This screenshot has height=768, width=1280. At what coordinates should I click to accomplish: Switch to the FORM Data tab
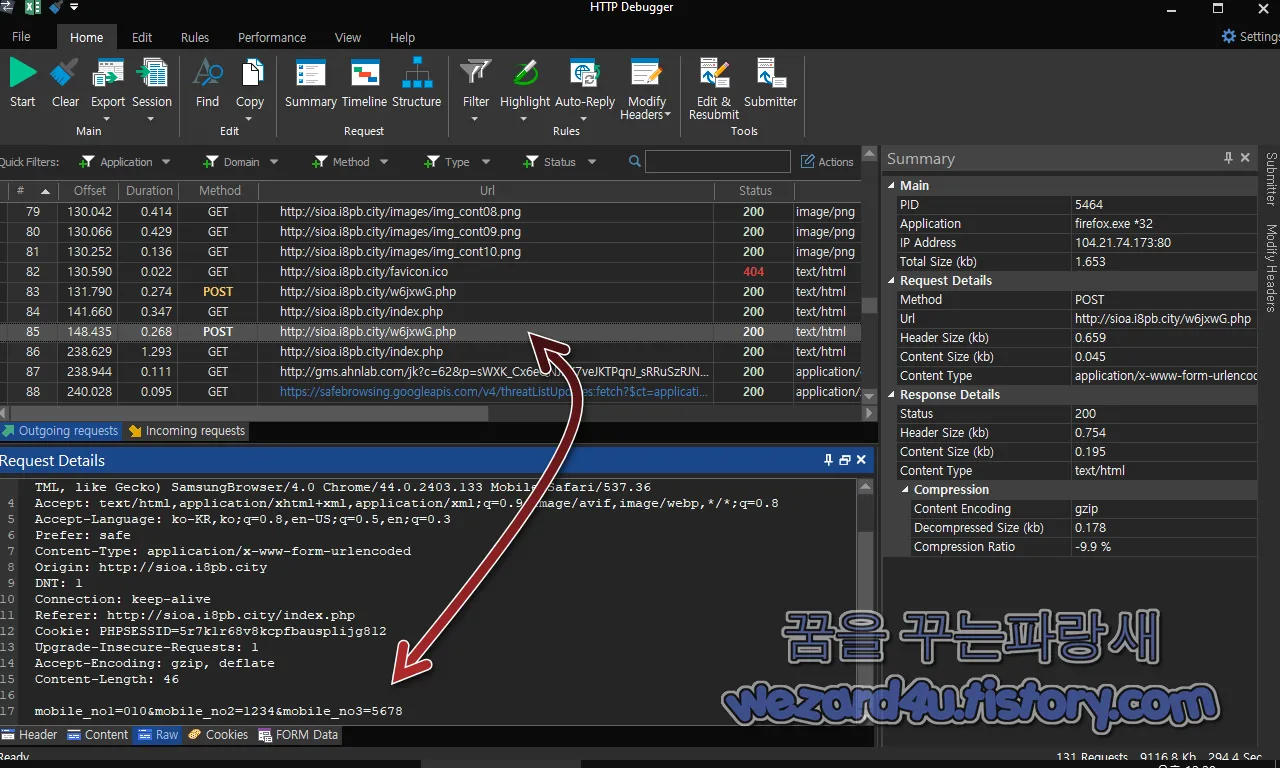point(299,734)
